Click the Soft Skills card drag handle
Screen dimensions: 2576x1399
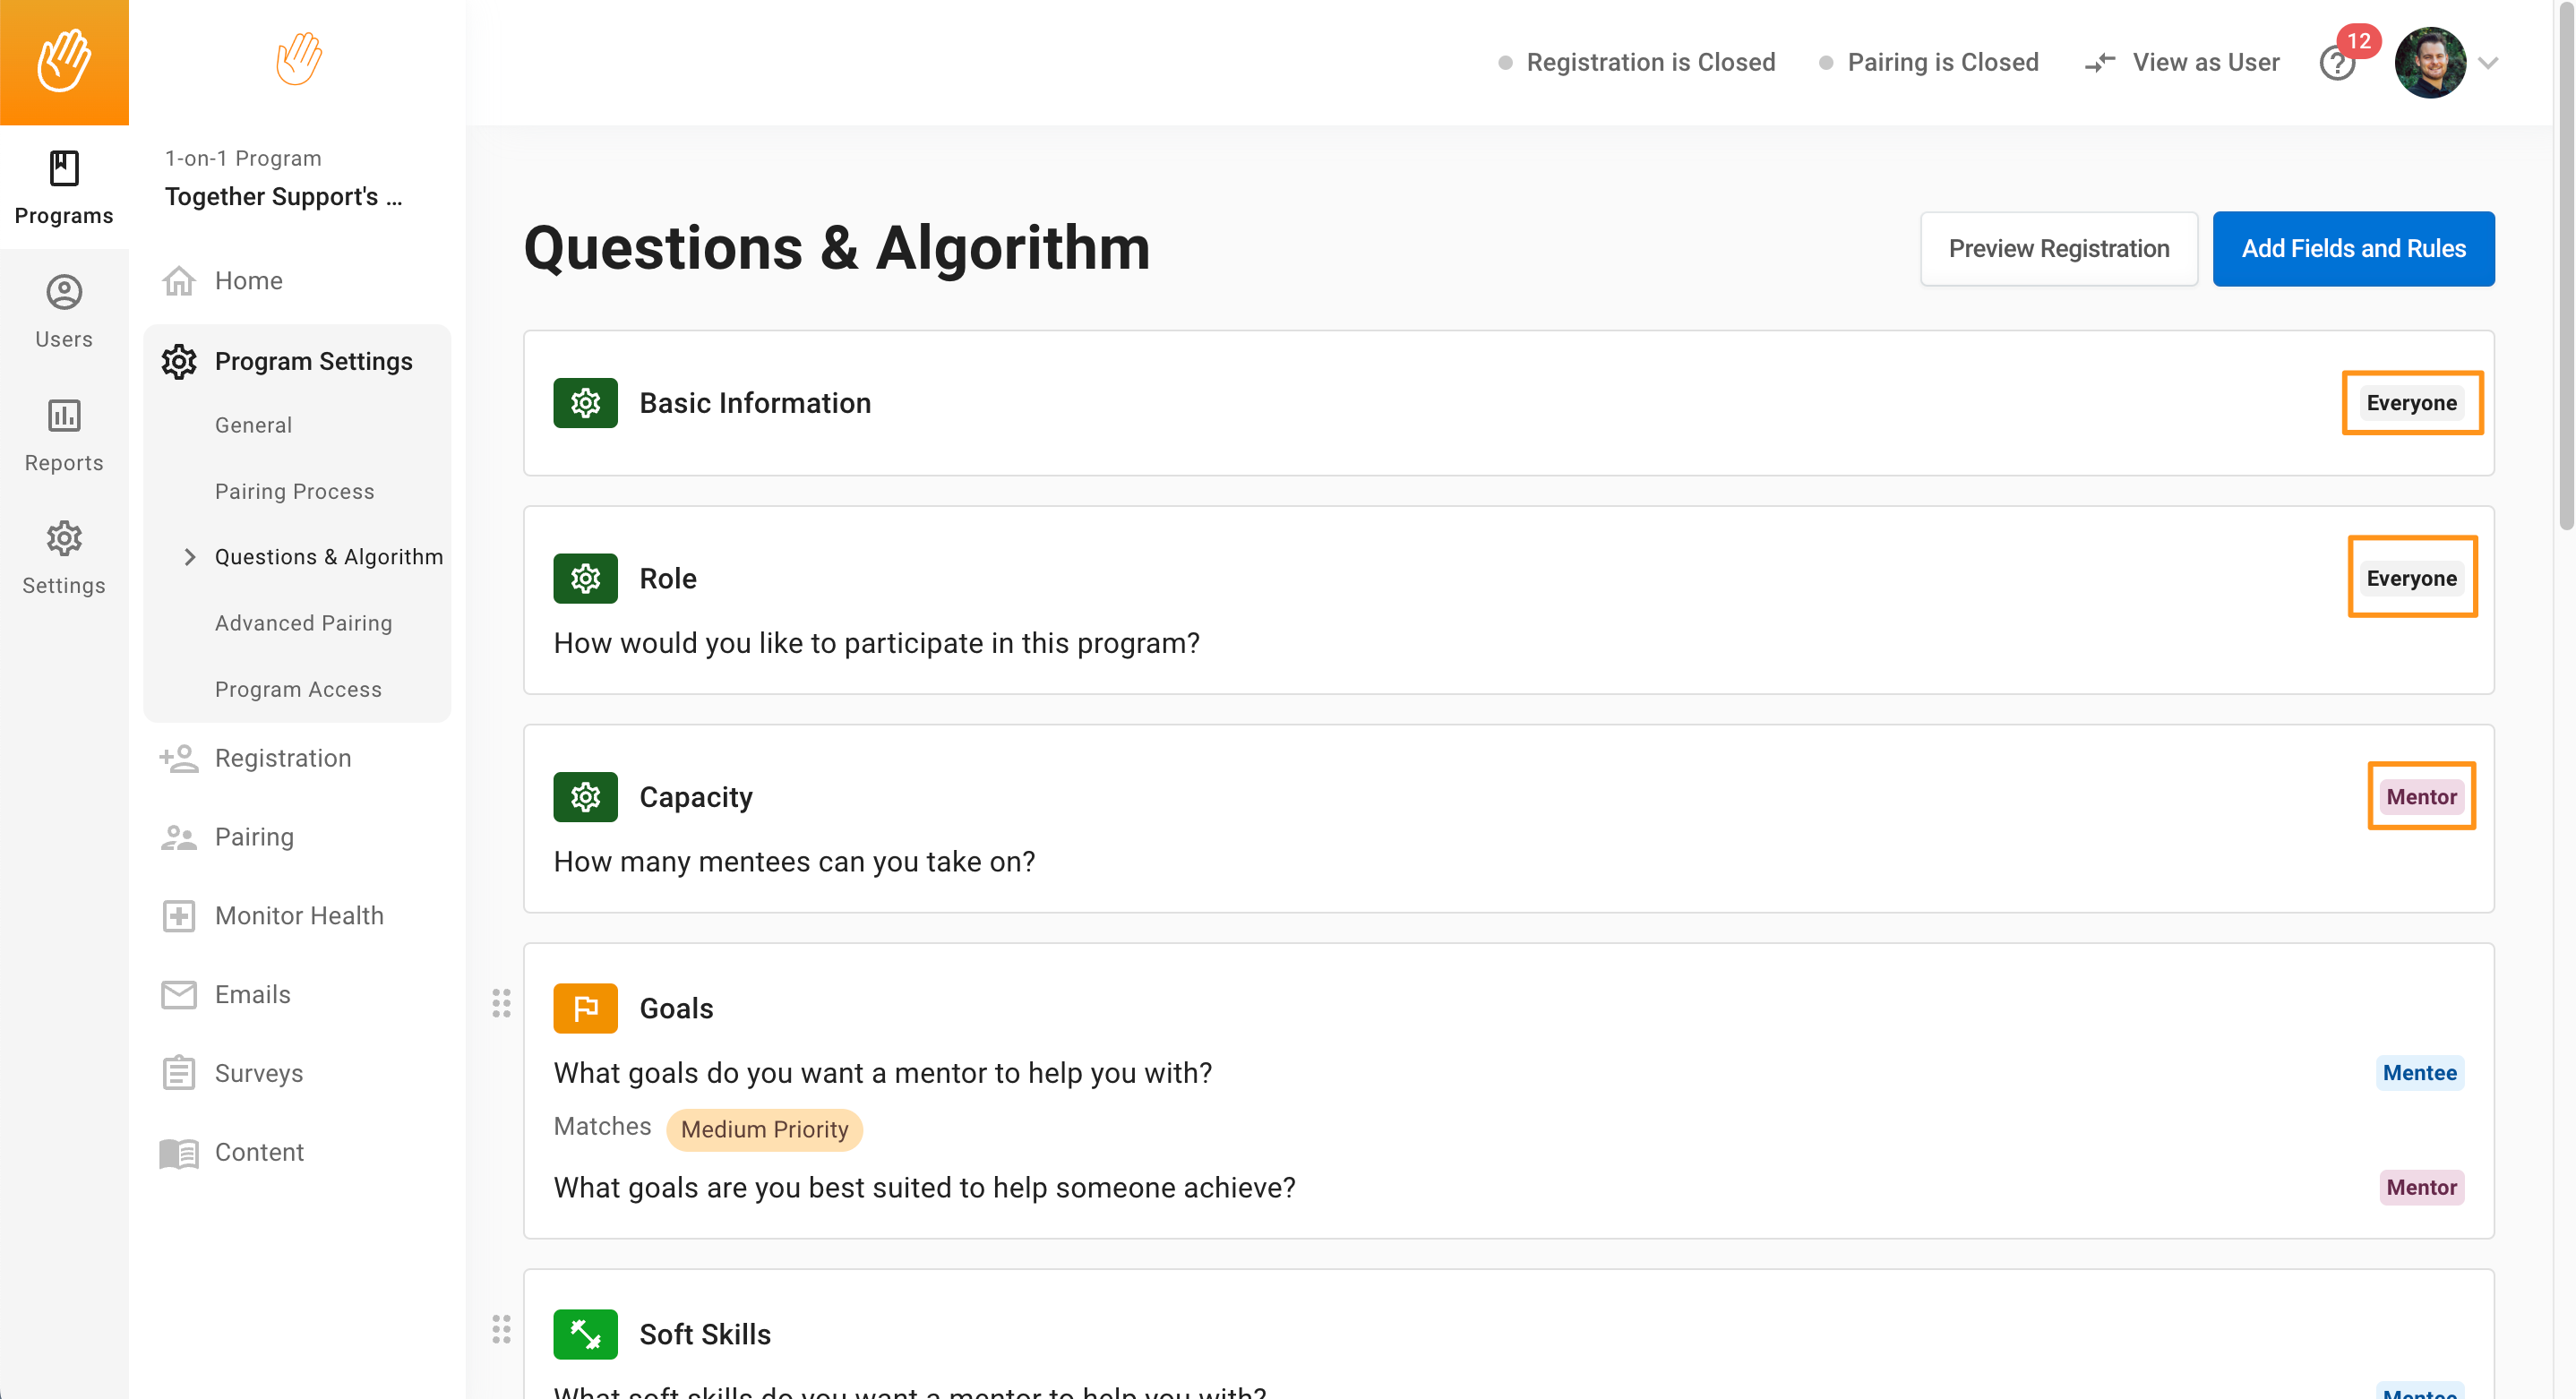click(x=501, y=1329)
